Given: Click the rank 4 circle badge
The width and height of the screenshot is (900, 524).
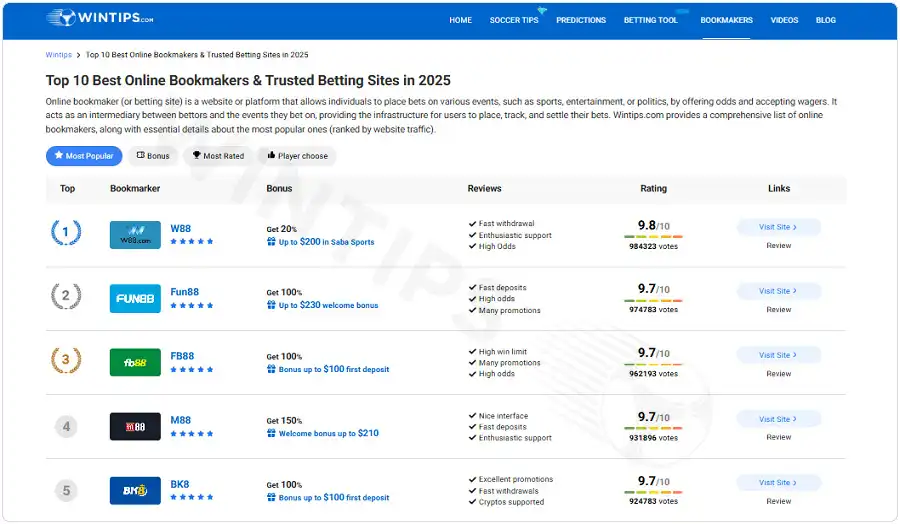Looking at the screenshot, I should [66, 426].
